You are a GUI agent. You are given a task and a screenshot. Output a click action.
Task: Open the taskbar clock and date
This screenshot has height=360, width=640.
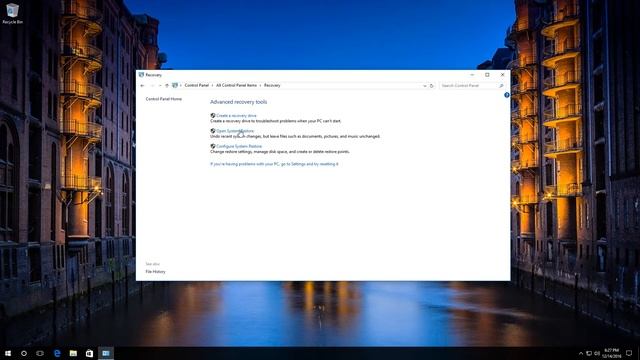pyautogui.click(x=611, y=353)
